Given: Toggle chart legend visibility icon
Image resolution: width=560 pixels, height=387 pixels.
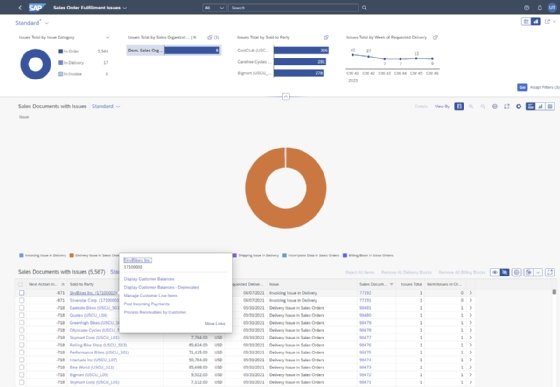Looking at the screenshot, I should pos(495,106).
